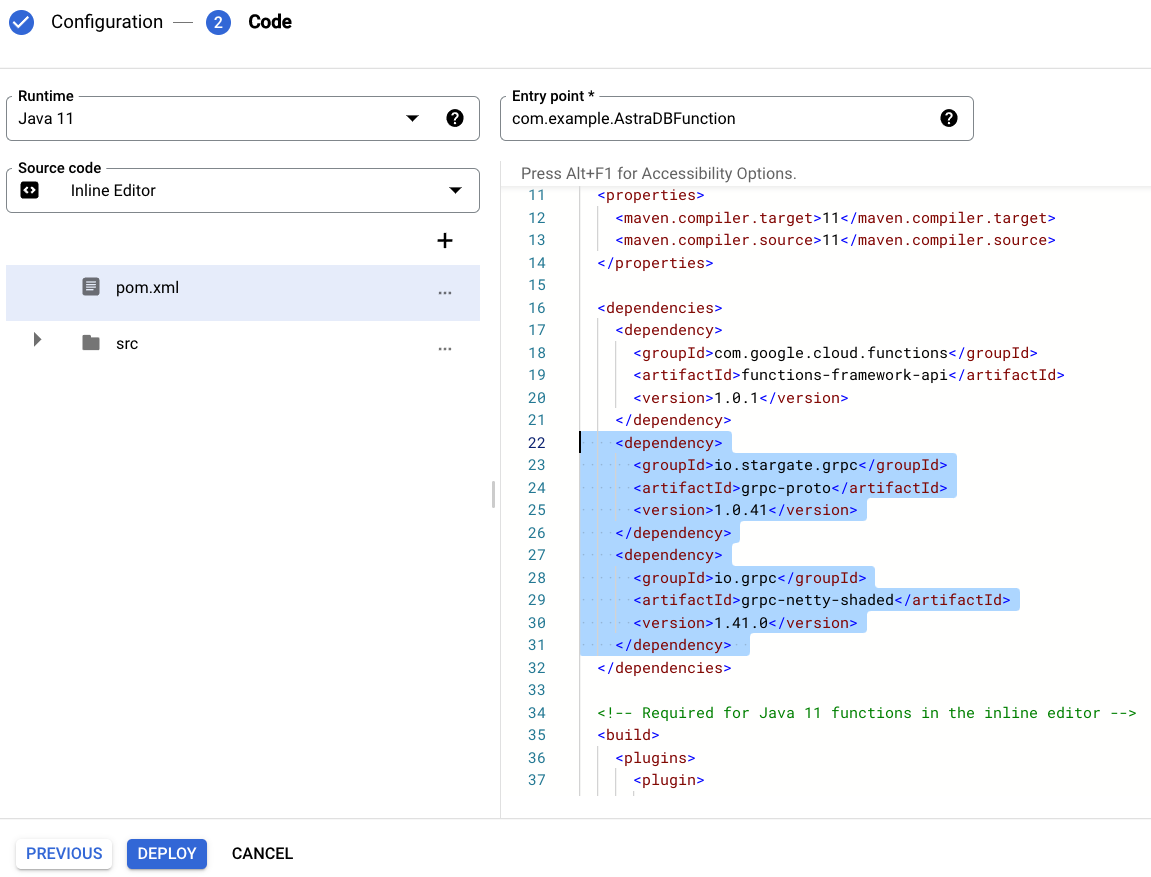
Task: Click the grpc-netty-shaded artifactId line
Action: pyautogui.click(x=821, y=600)
